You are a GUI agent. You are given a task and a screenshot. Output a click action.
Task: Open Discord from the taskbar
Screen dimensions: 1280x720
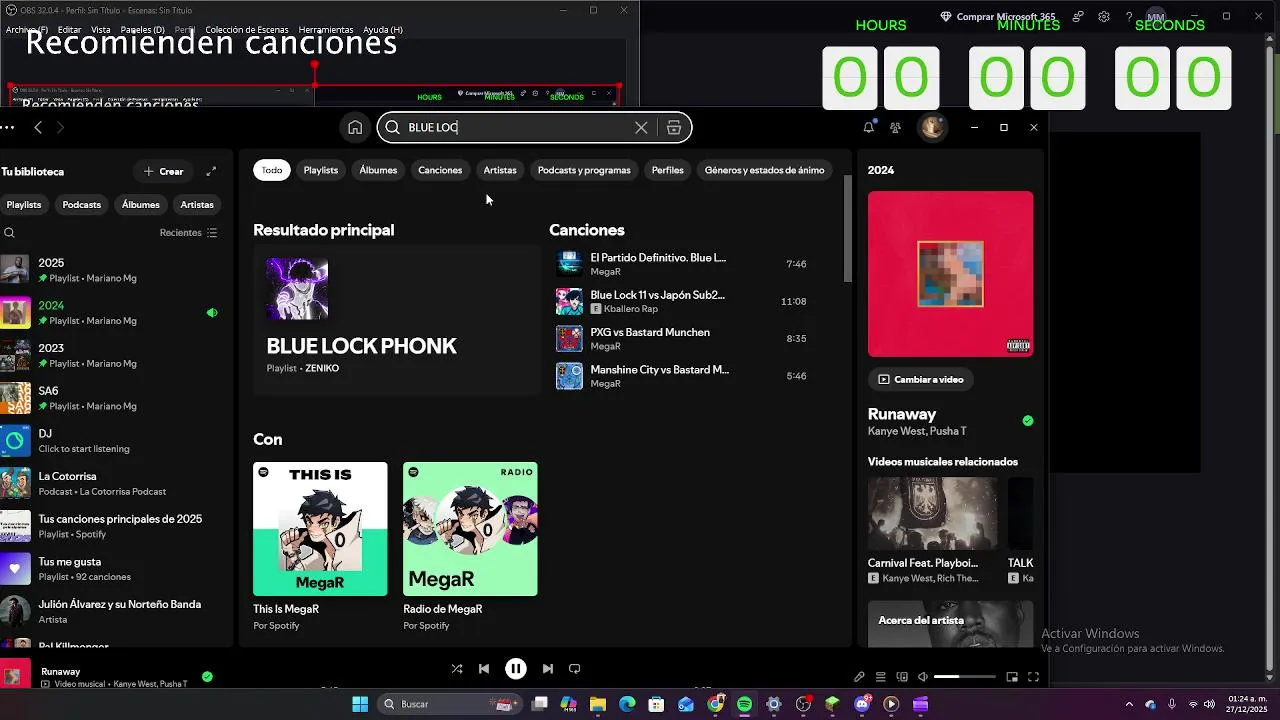862,704
